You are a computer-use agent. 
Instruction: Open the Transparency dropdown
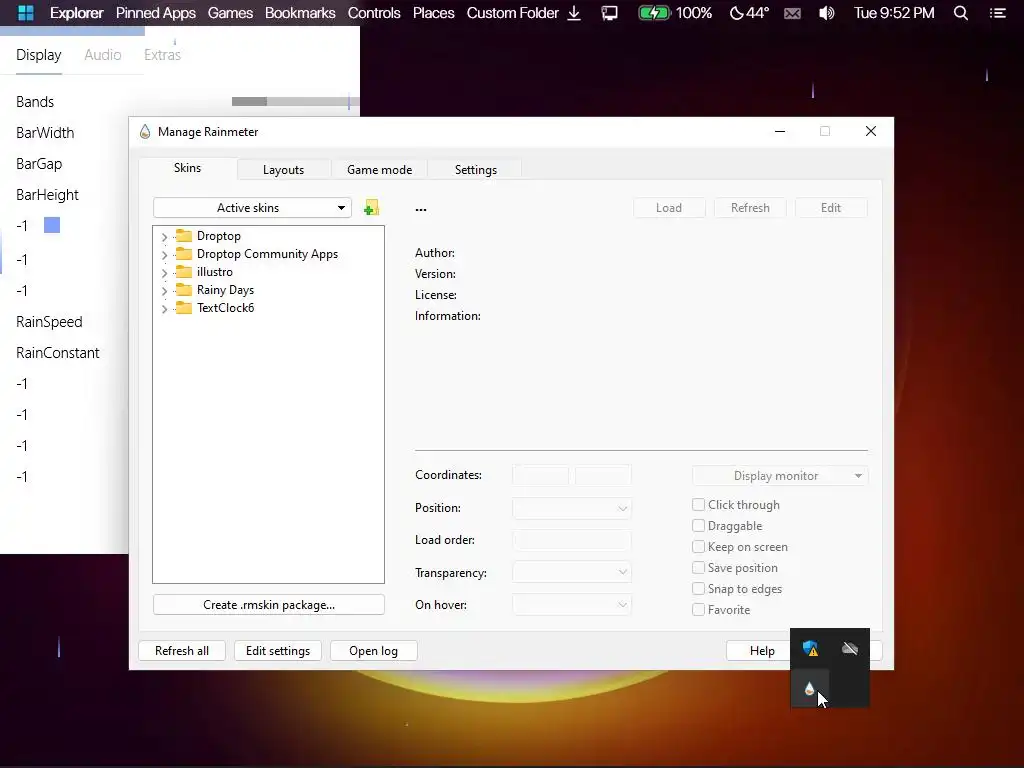coord(571,572)
